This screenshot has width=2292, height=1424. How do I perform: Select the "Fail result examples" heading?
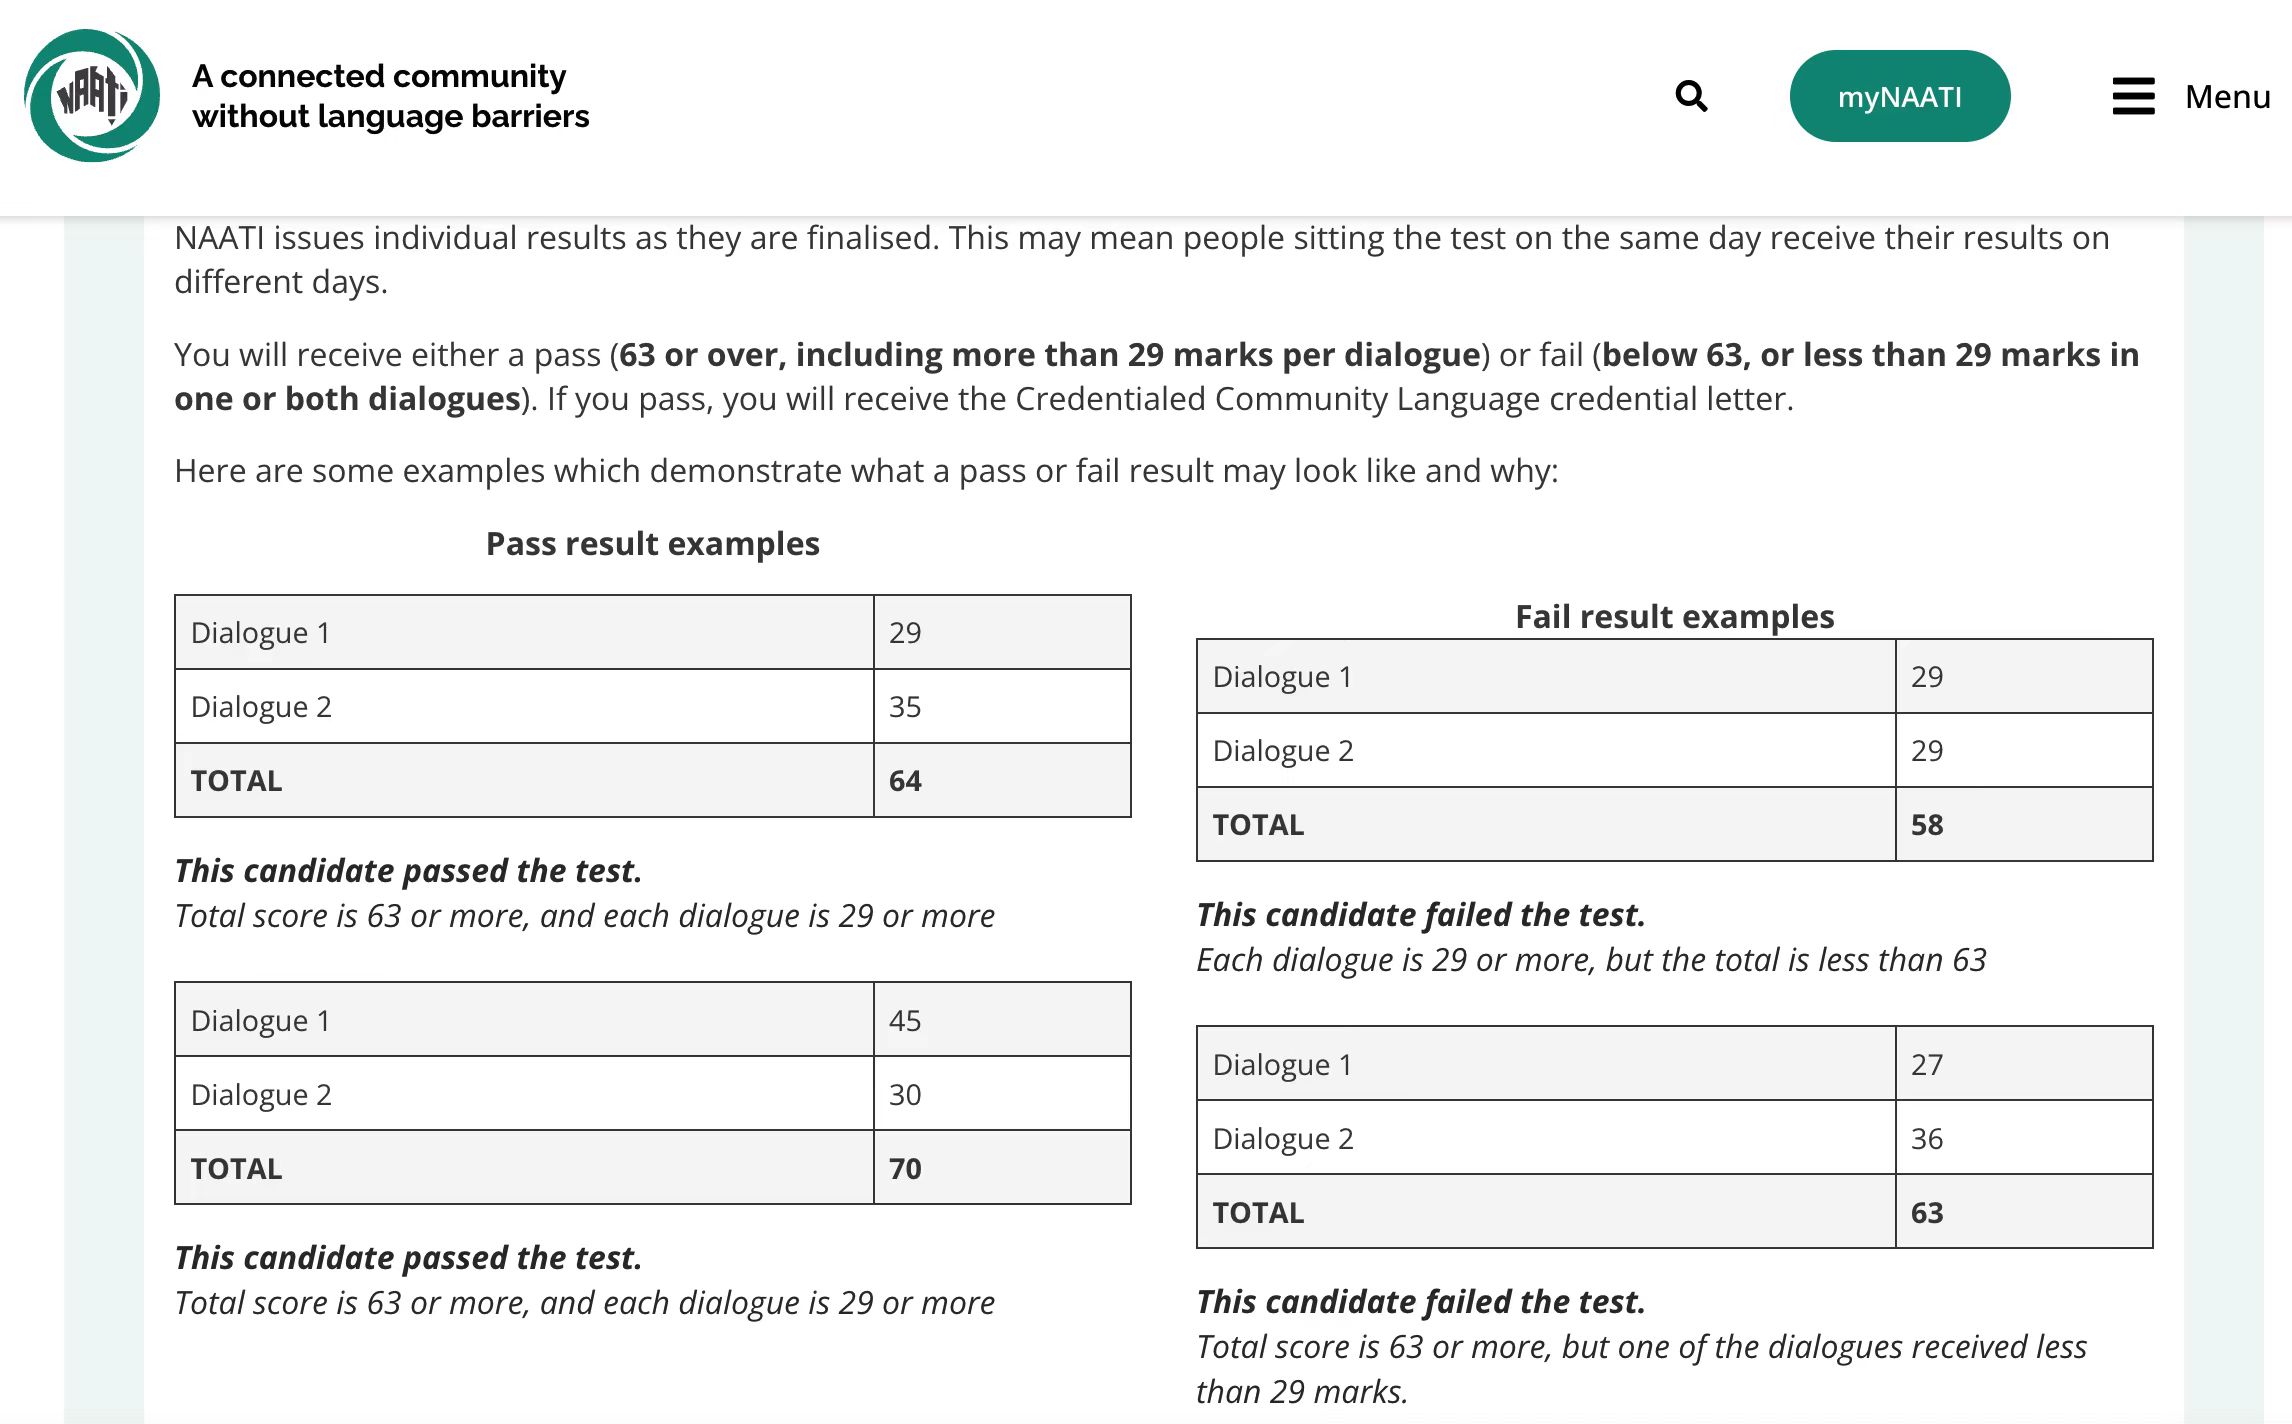(1674, 617)
